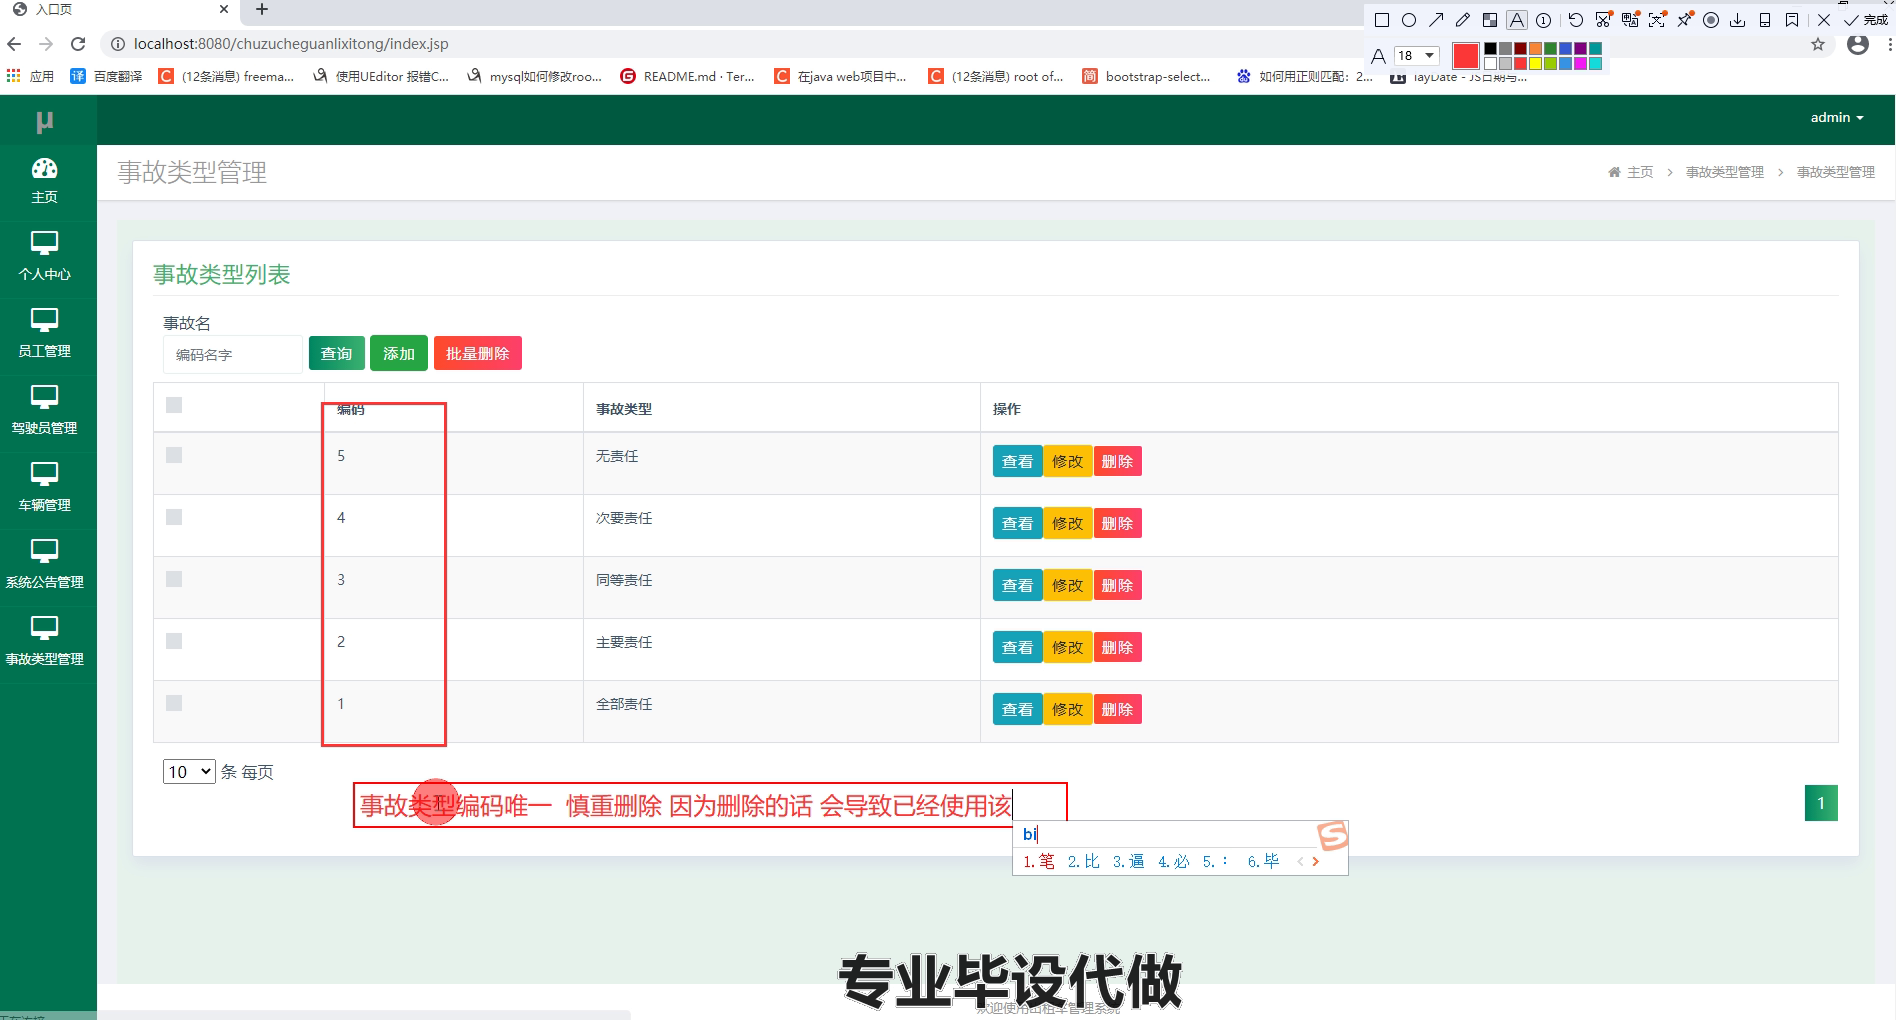1896x1020 pixels.
Task: Click the 主页 breadcrumb link
Action: (1631, 172)
